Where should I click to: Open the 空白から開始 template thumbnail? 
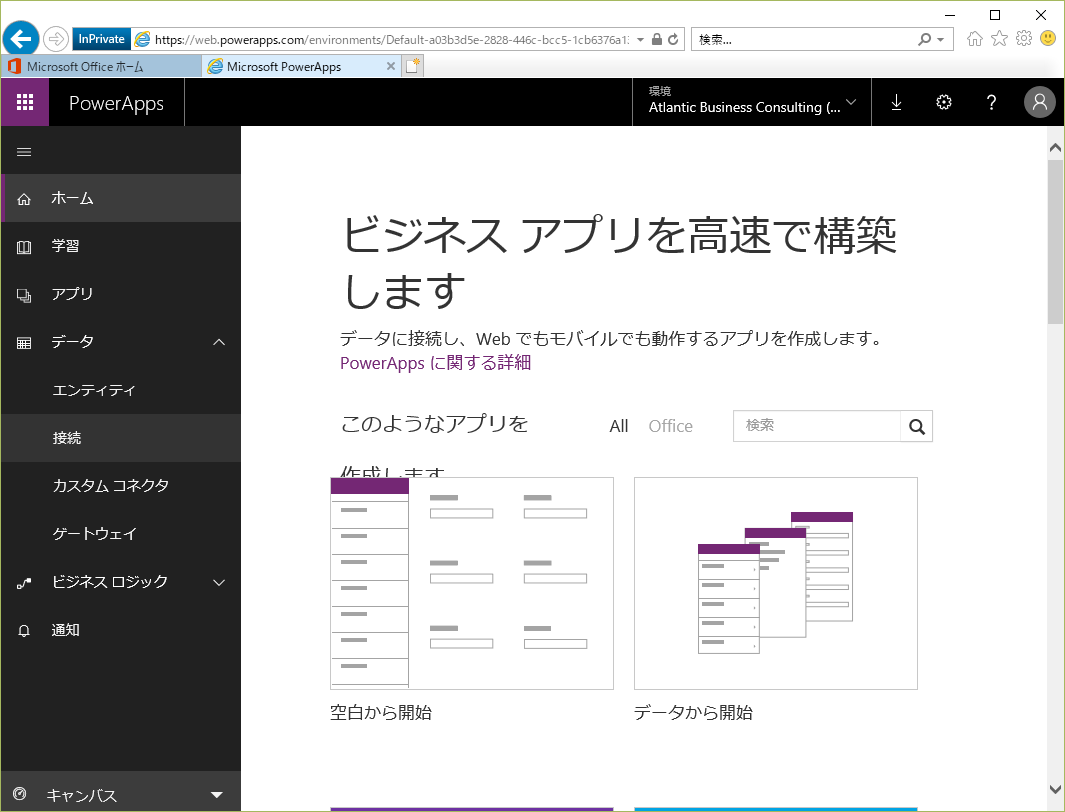(472, 583)
